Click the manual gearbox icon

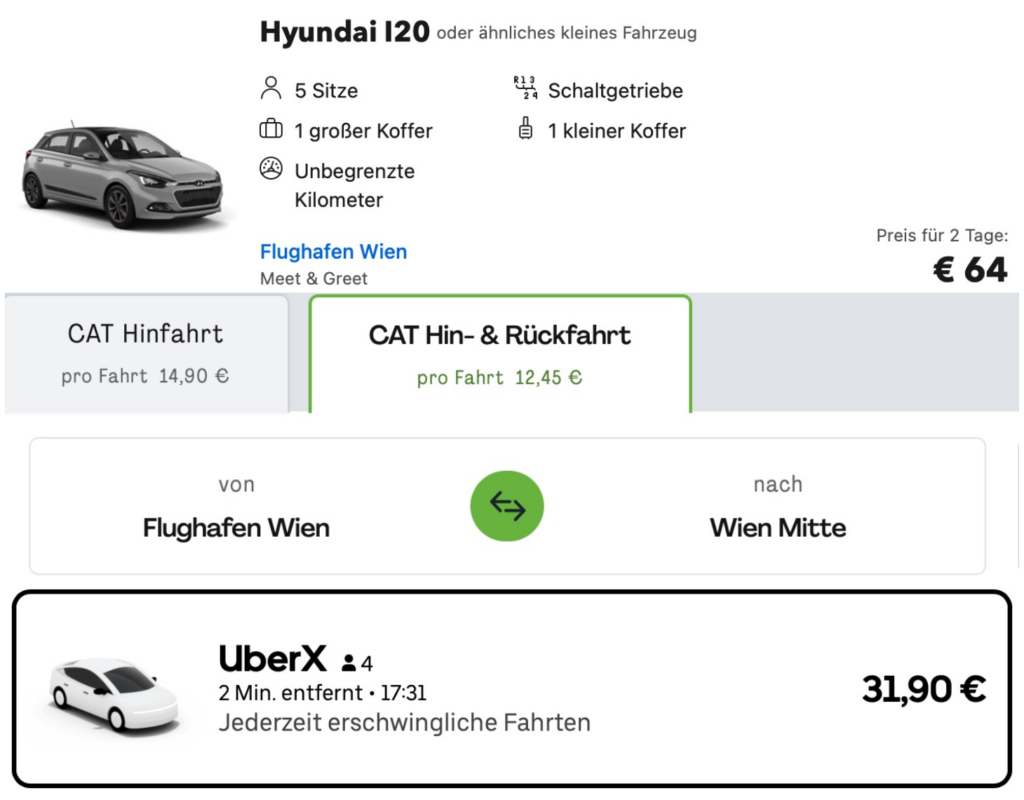525,89
